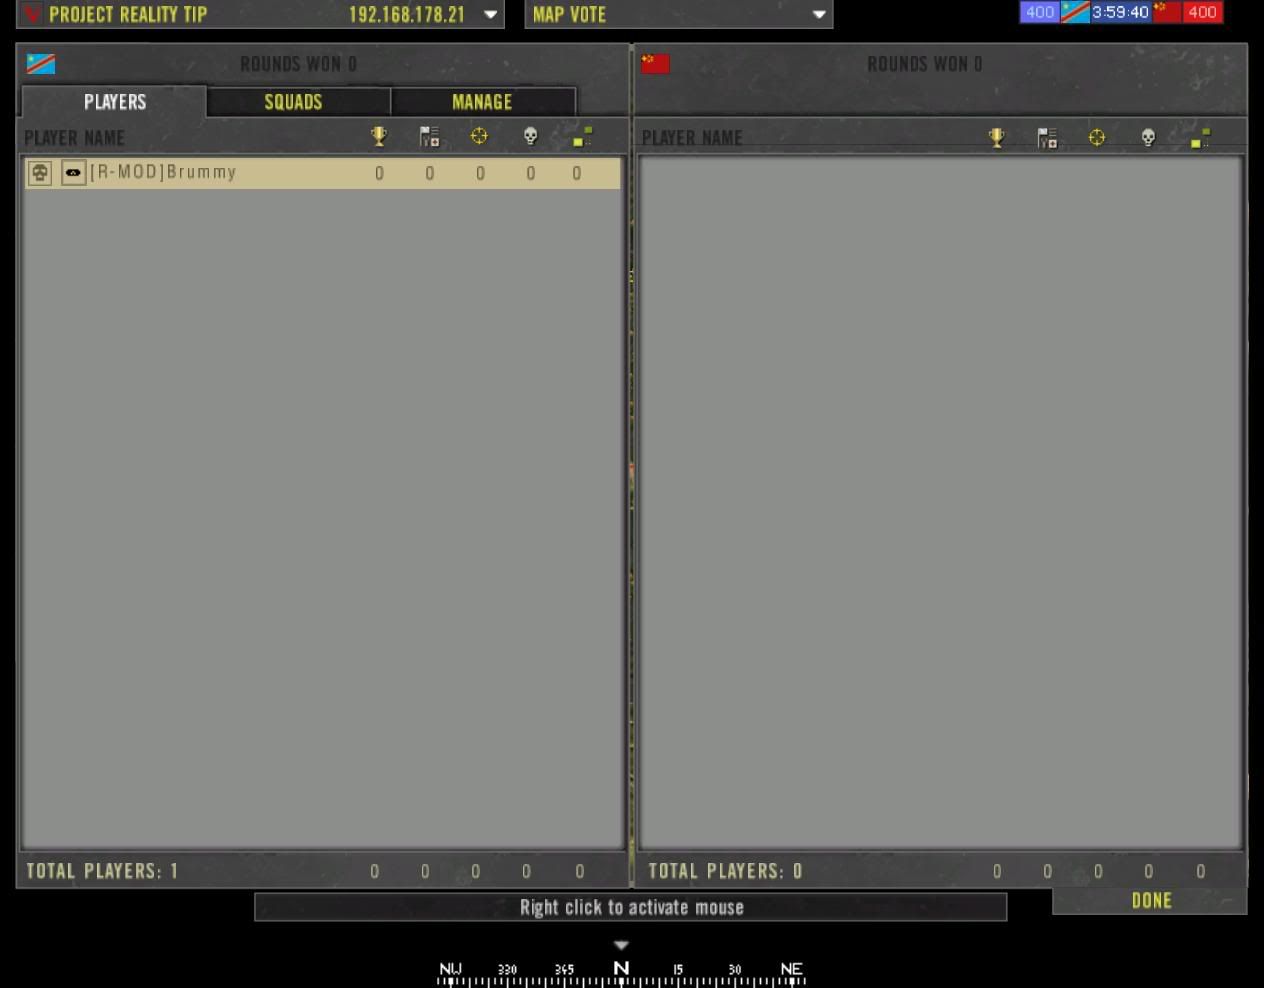
Task: Click the skull deaths icon in right team header
Action: pyautogui.click(x=1148, y=137)
